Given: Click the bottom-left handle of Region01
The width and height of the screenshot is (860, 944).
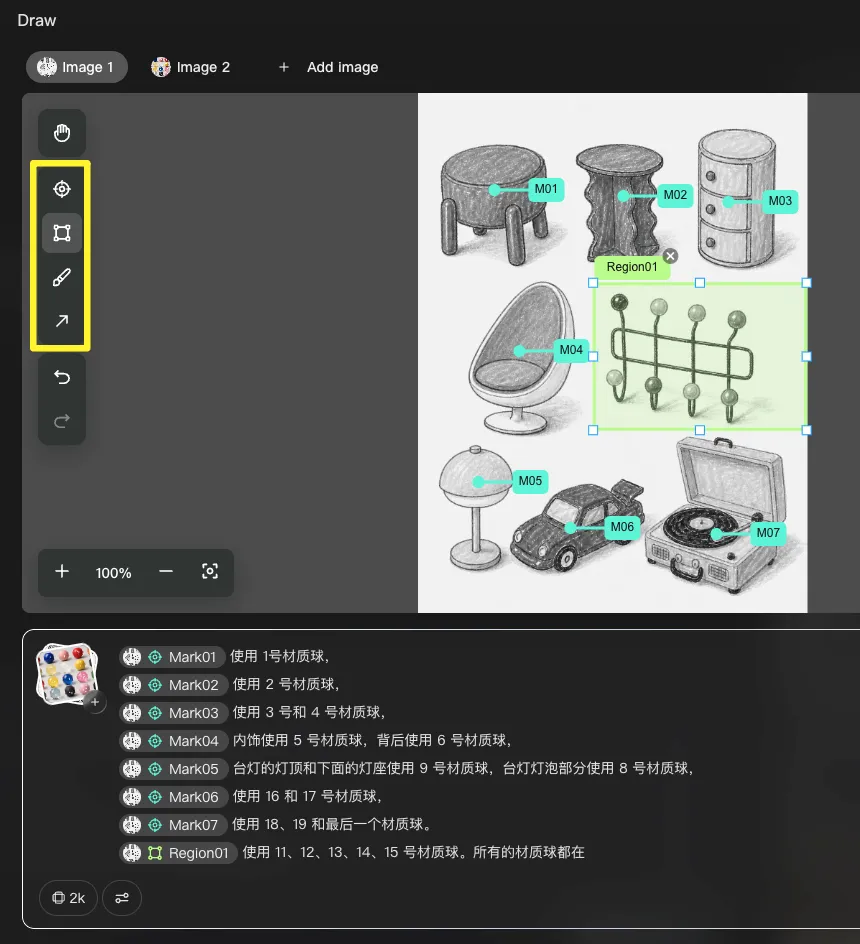Looking at the screenshot, I should pos(593,430).
